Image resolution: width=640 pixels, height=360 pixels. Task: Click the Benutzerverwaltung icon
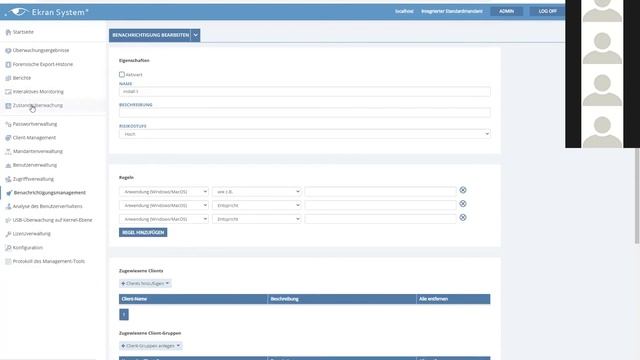pyautogui.click(x=8, y=165)
